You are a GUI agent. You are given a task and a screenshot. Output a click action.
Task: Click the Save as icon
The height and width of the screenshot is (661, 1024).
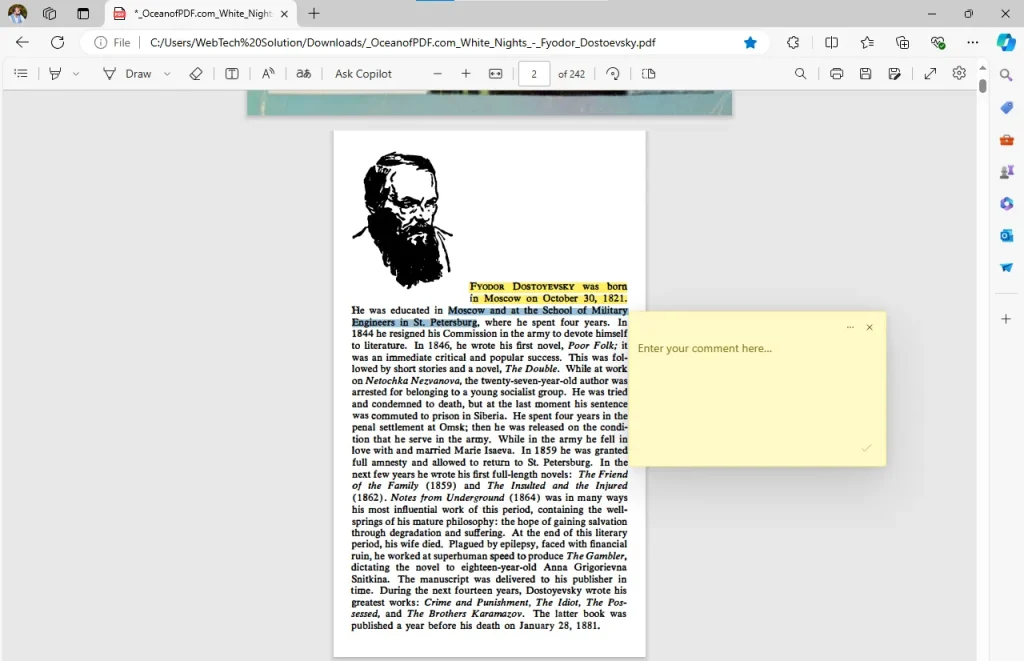[895, 74]
